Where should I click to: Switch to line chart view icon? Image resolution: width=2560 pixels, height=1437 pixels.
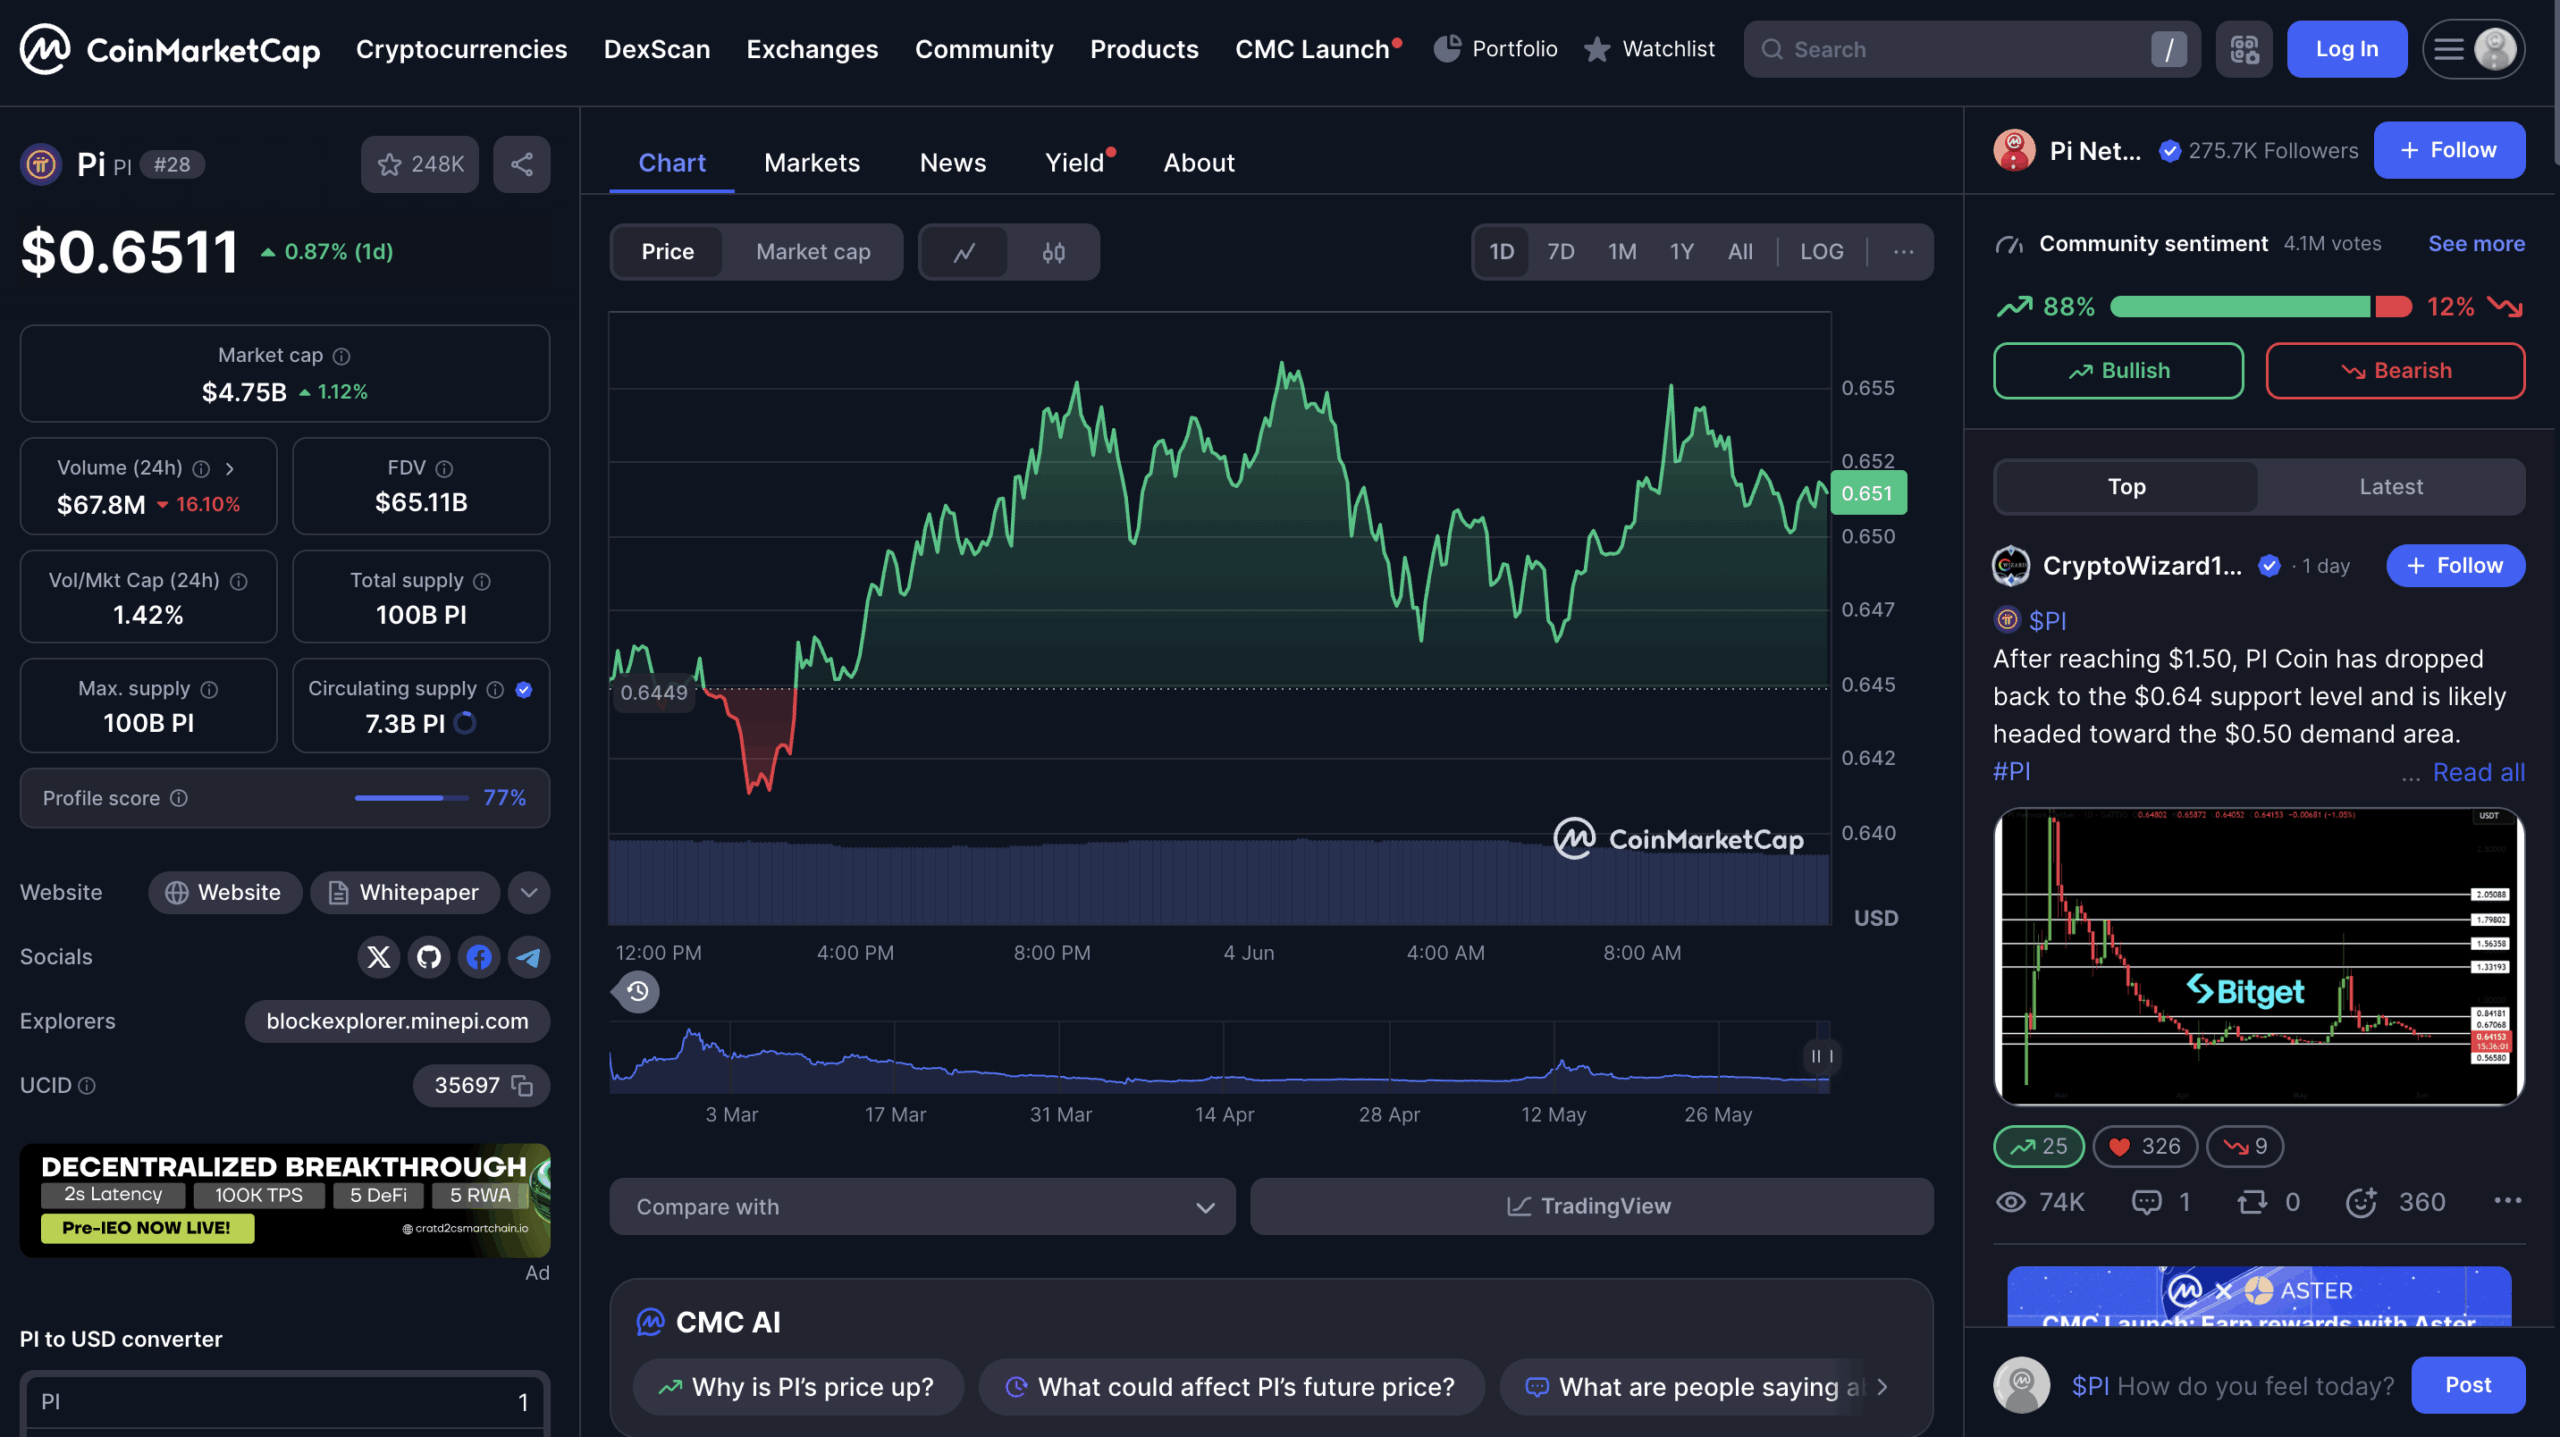click(964, 252)
